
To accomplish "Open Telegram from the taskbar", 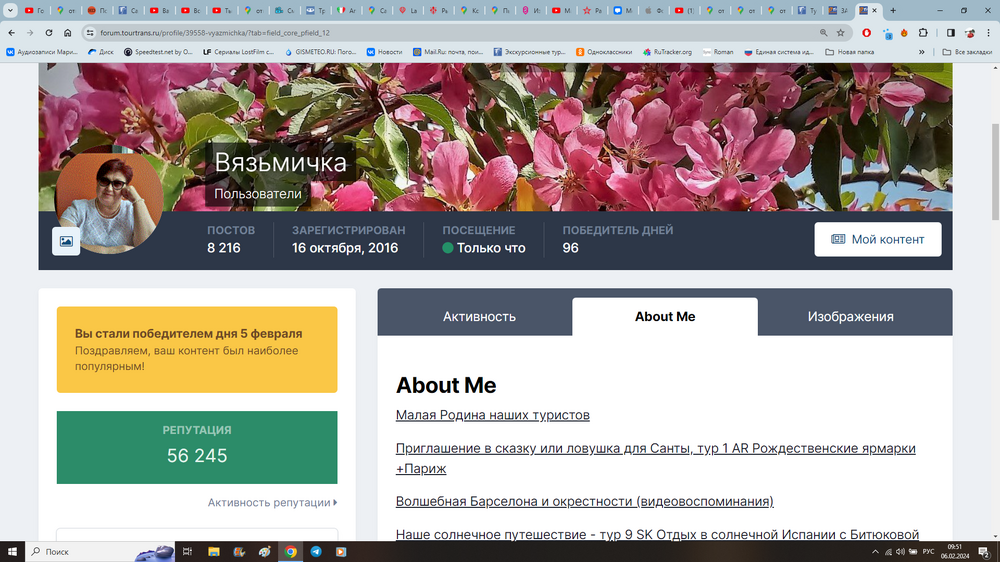I will [316, 551].
